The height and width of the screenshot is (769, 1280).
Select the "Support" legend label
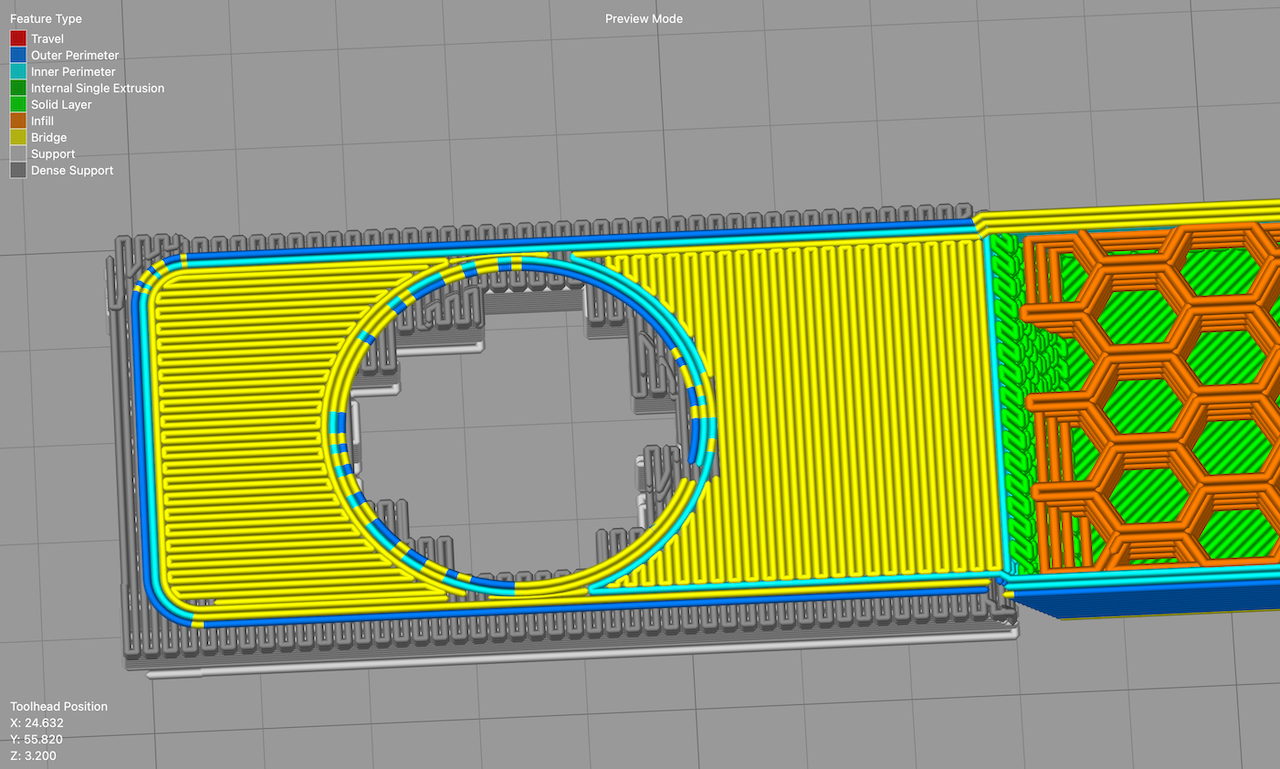[x=53, y=154]
